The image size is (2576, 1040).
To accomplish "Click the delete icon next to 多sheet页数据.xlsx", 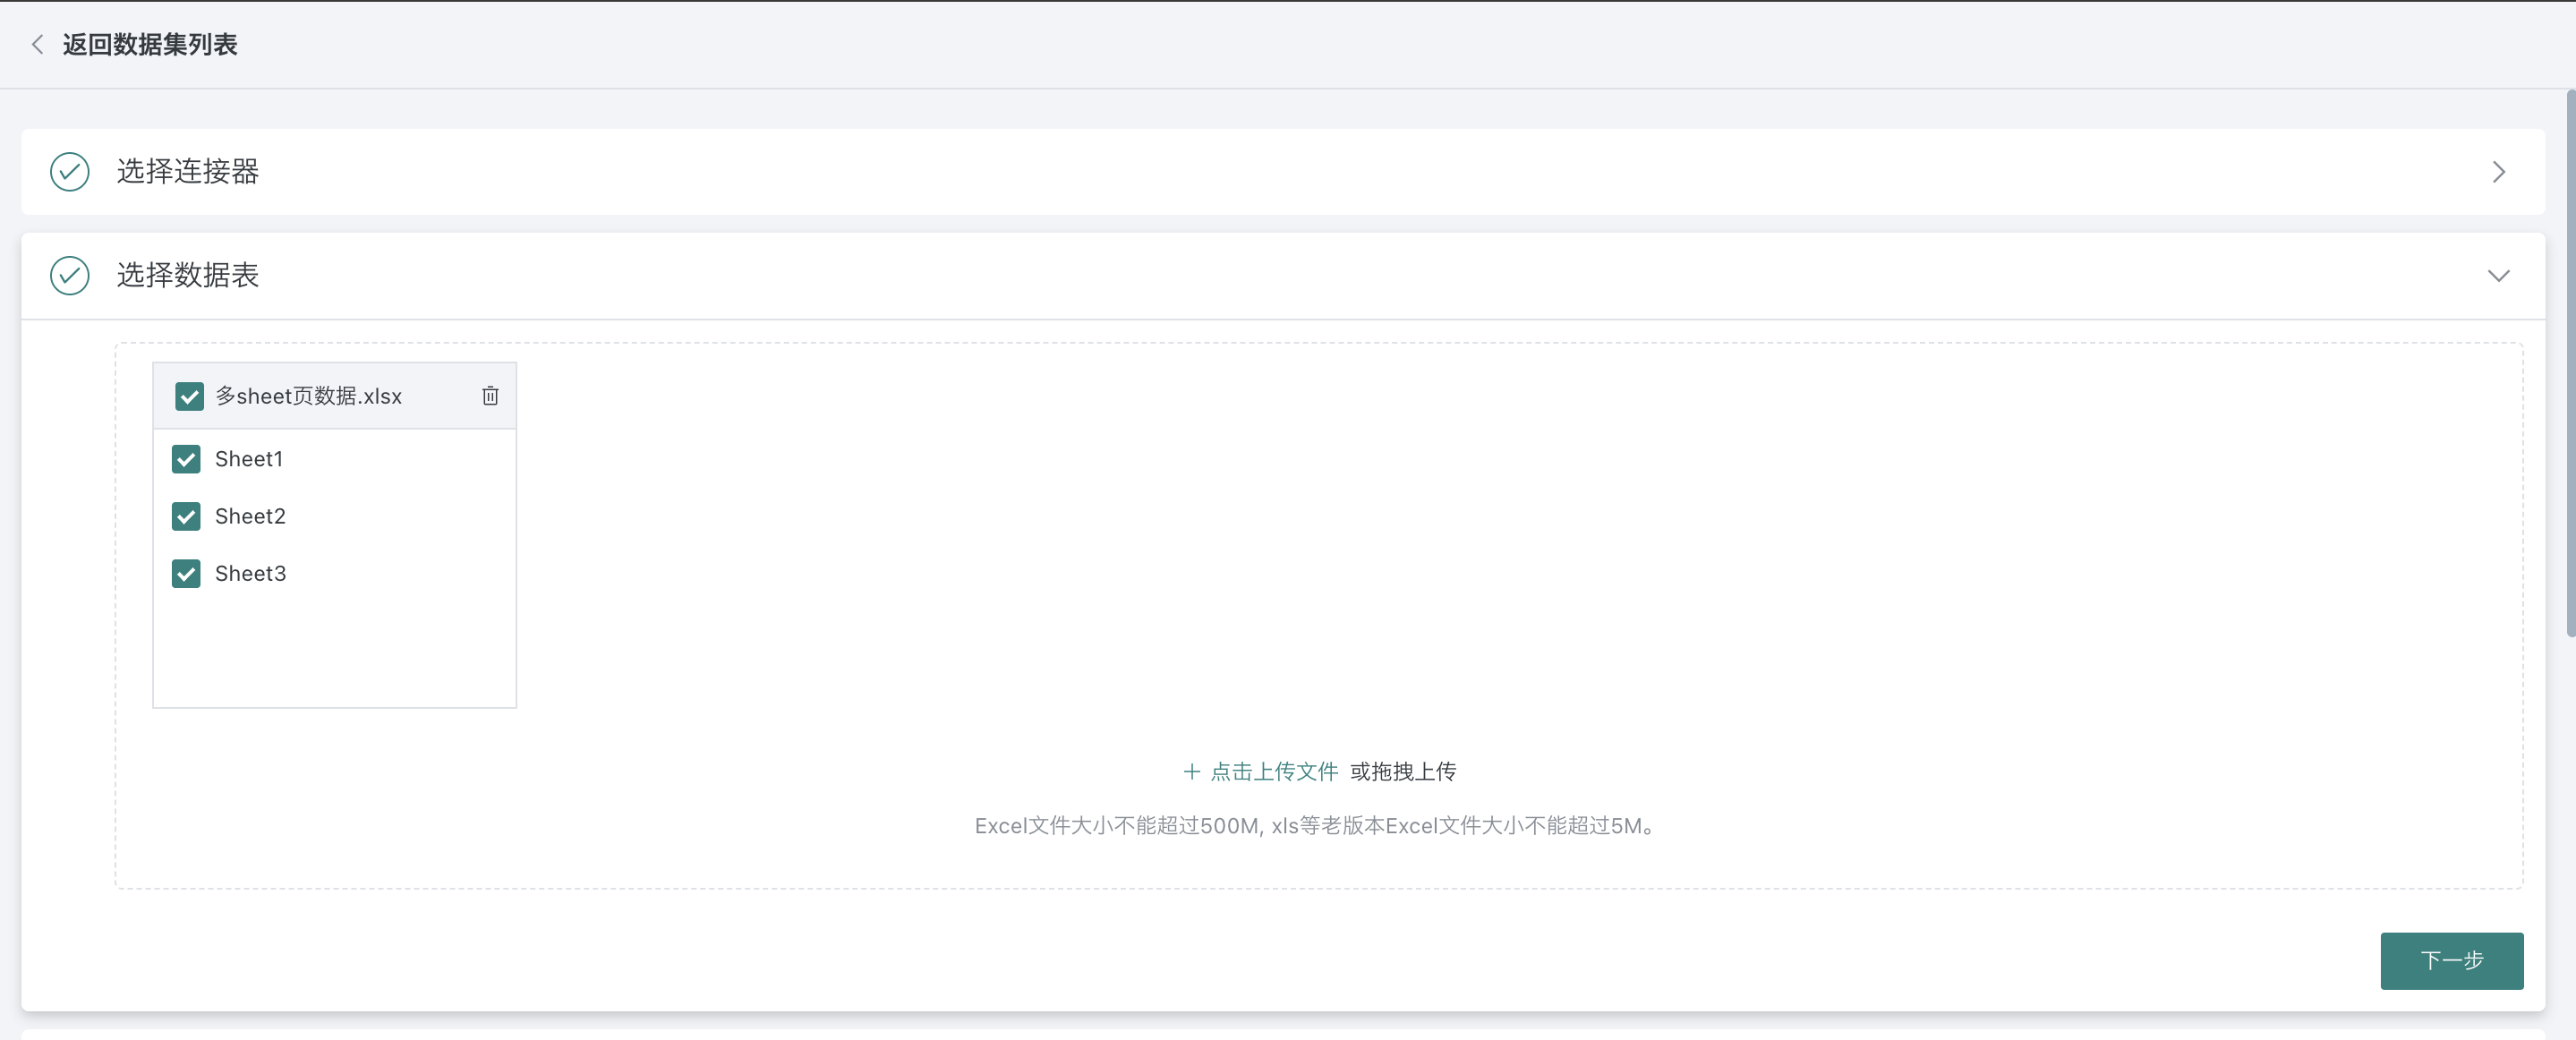I will coord(489,396).
